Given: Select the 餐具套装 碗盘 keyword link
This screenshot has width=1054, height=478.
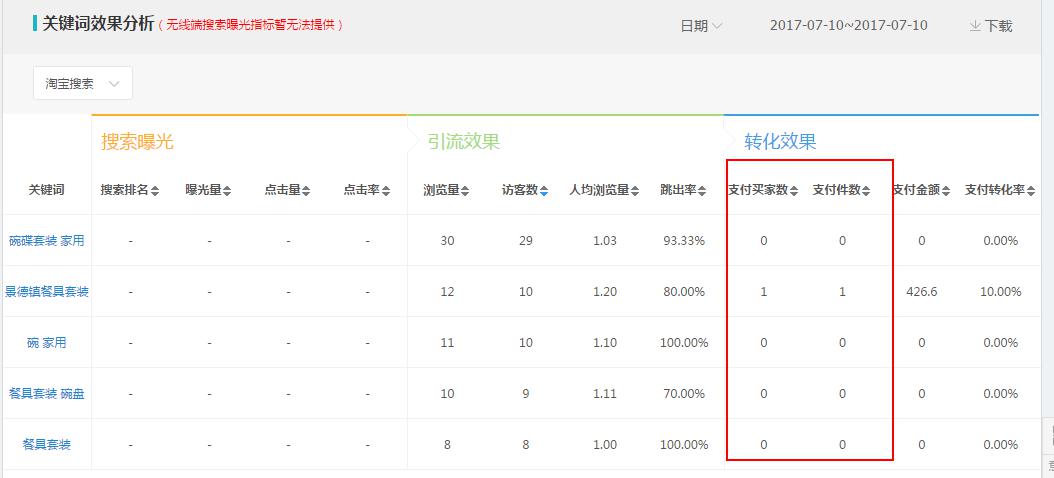Looking at the screenshot, I should click(x=47, y=394).
